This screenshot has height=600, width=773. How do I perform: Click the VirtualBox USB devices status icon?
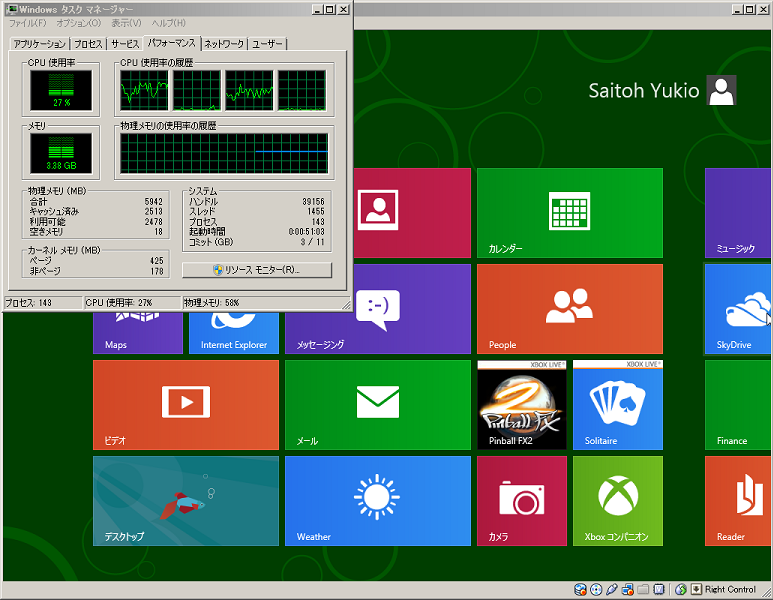[612, 590]
